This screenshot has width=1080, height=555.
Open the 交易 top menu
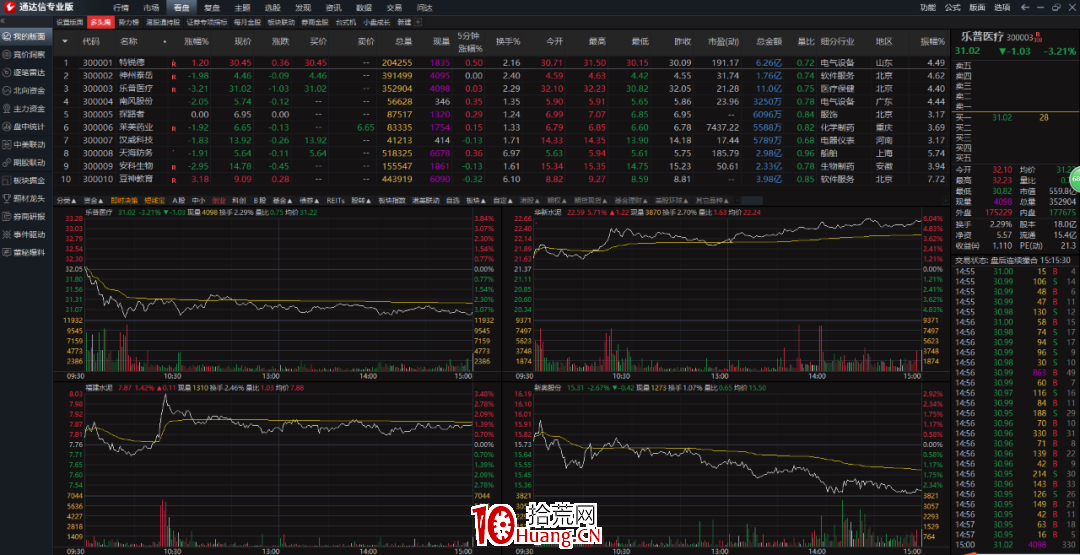pos(394,8)
